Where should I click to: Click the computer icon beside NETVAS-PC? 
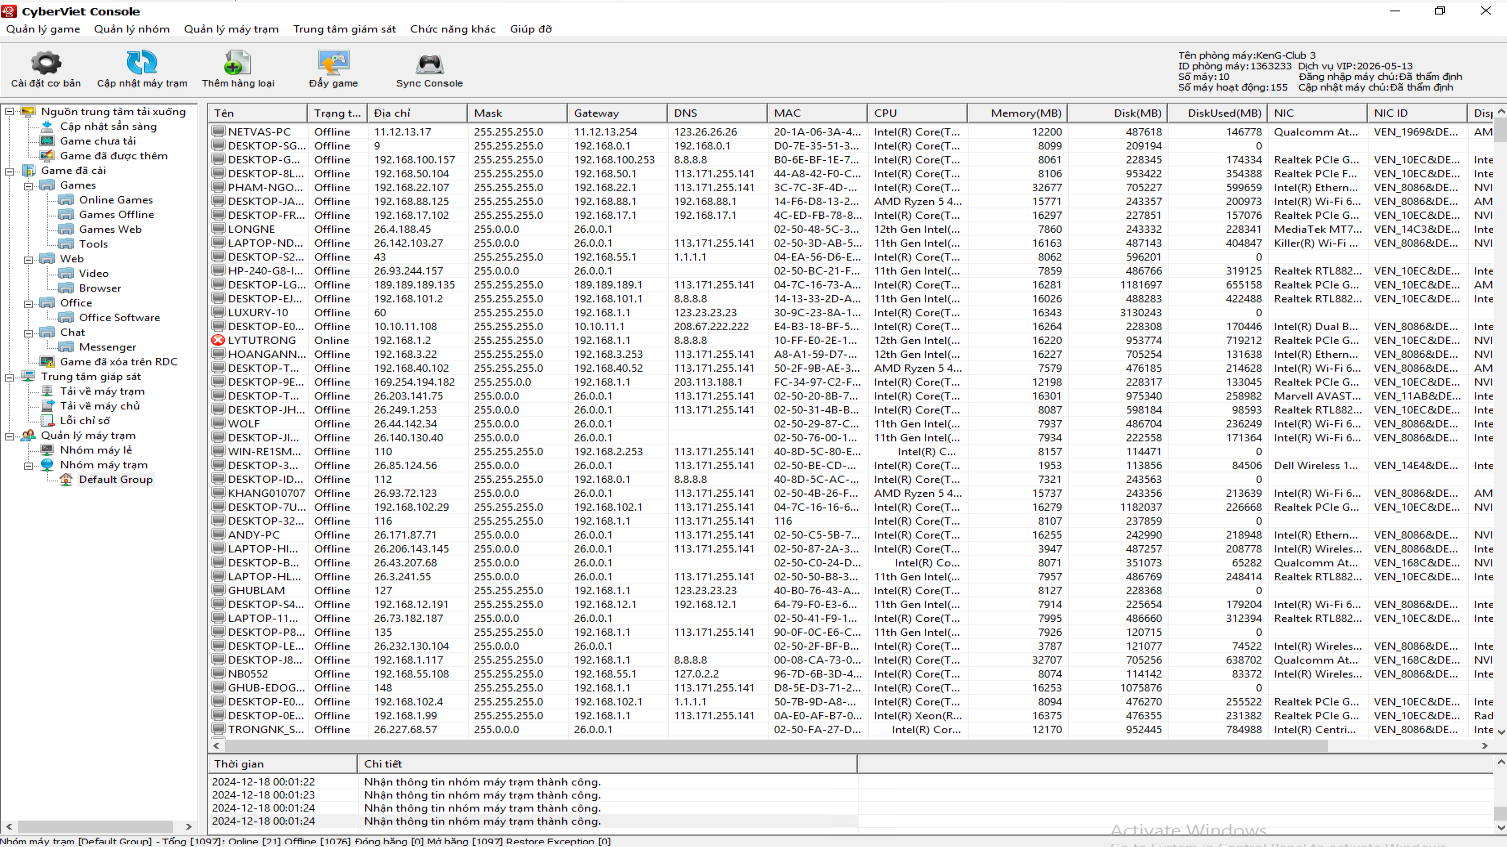(218, 132)
